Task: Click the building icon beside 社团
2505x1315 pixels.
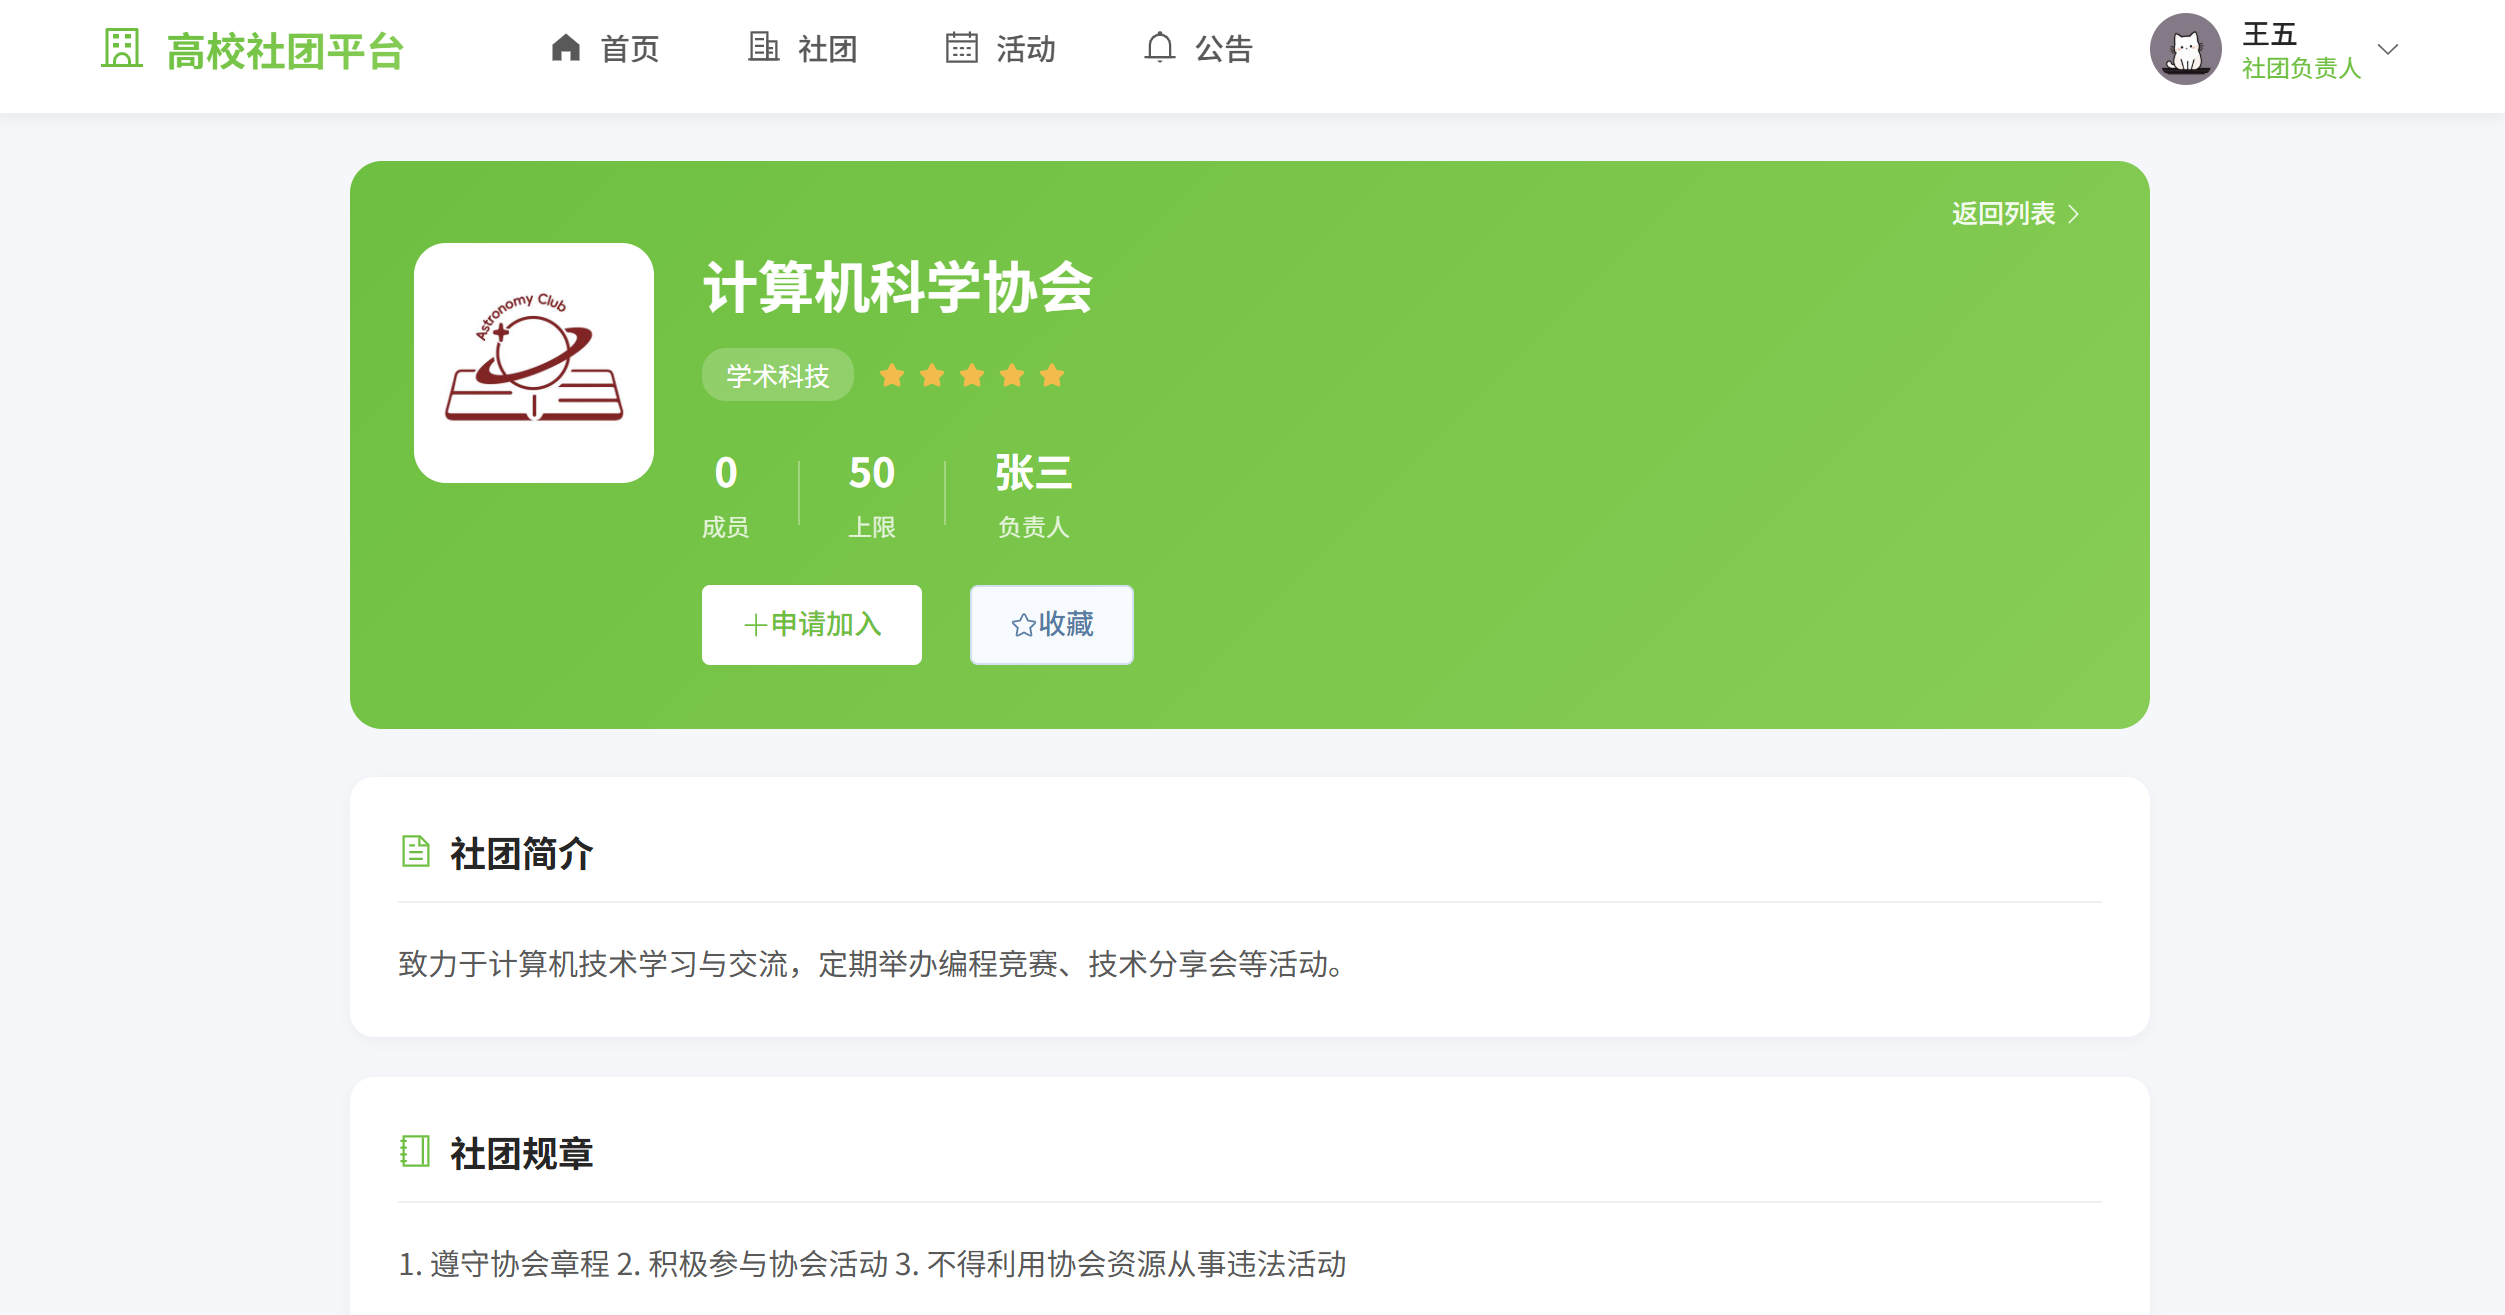Action: (764, 48)
